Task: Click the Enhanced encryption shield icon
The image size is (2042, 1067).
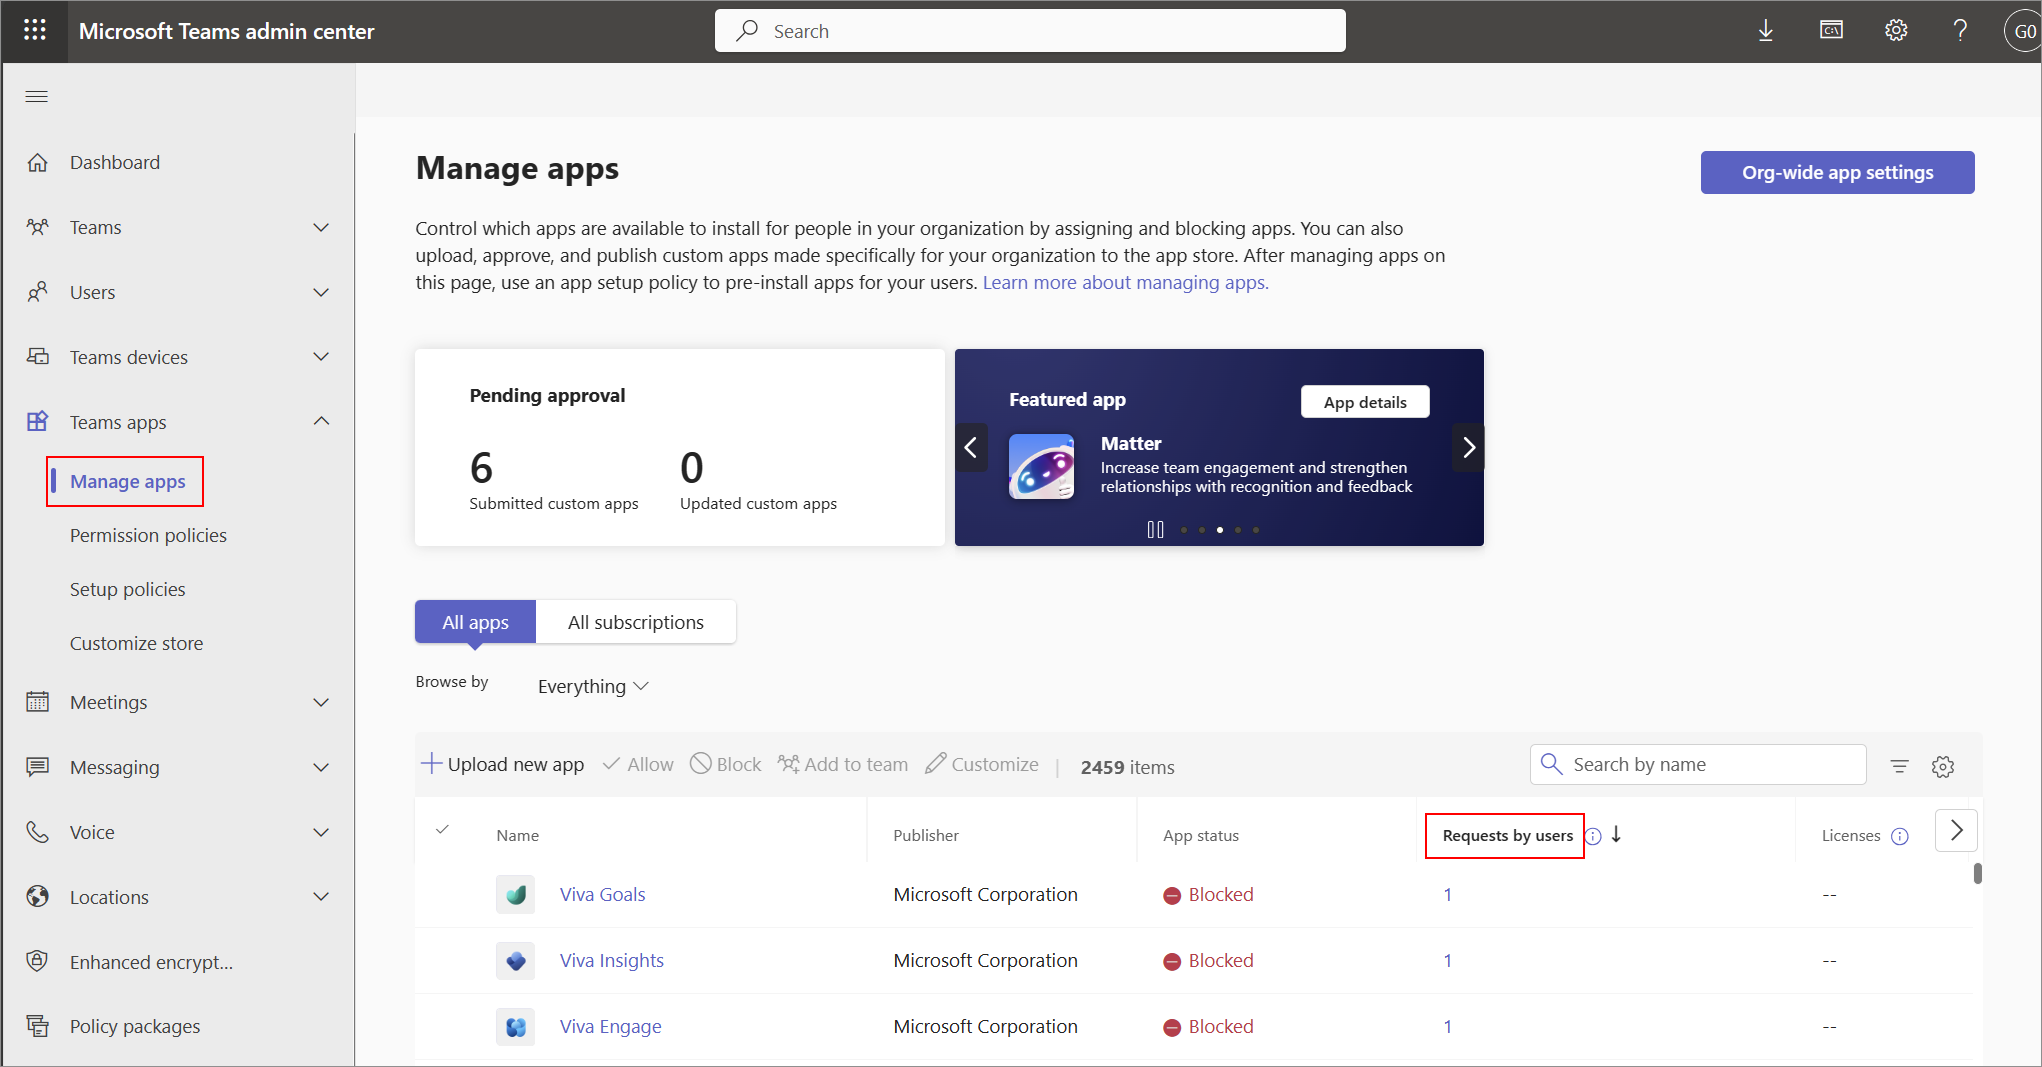Action: pos(38,962)
